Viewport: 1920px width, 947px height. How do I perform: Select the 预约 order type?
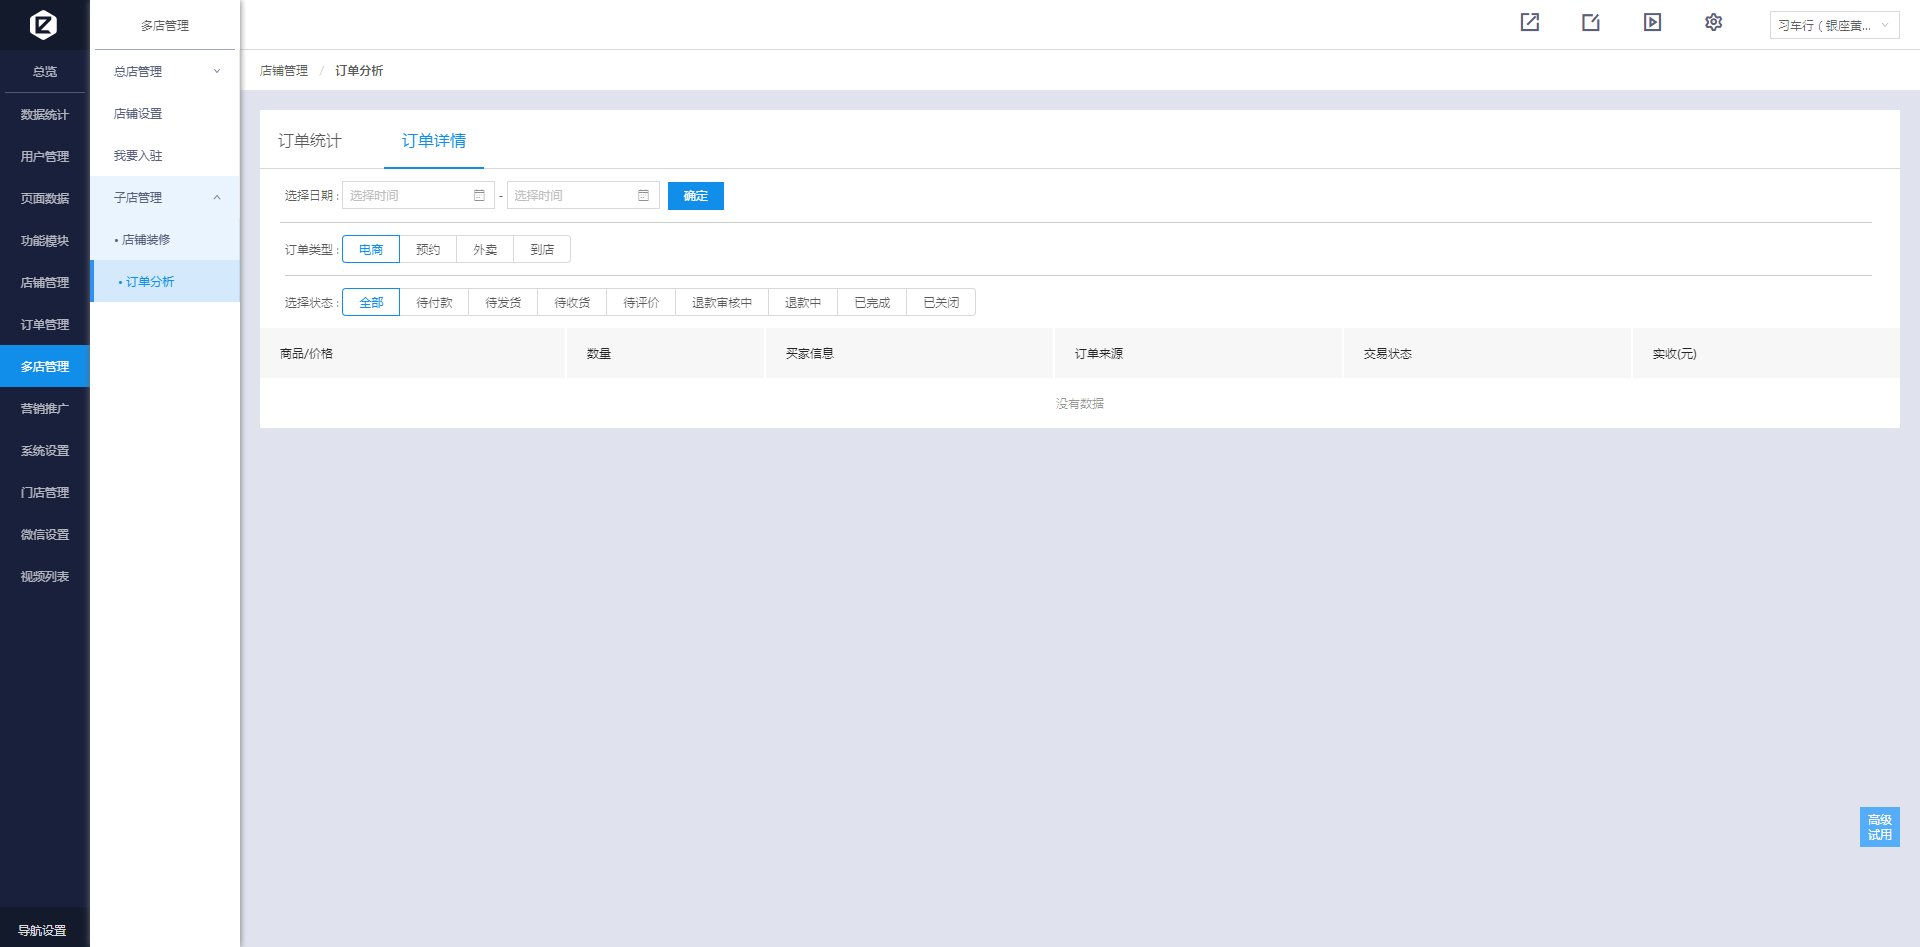click(x=428, y=250)
